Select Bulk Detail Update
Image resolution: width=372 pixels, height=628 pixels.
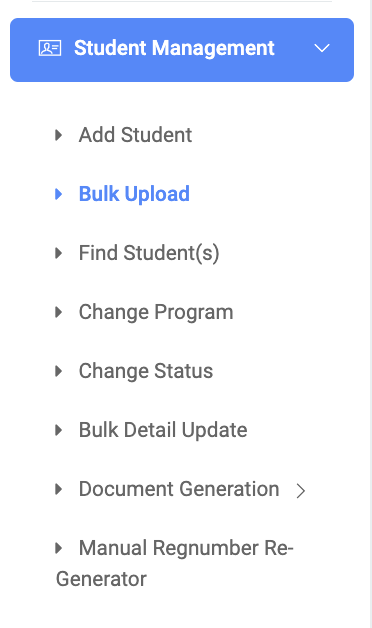coord(163,430)
